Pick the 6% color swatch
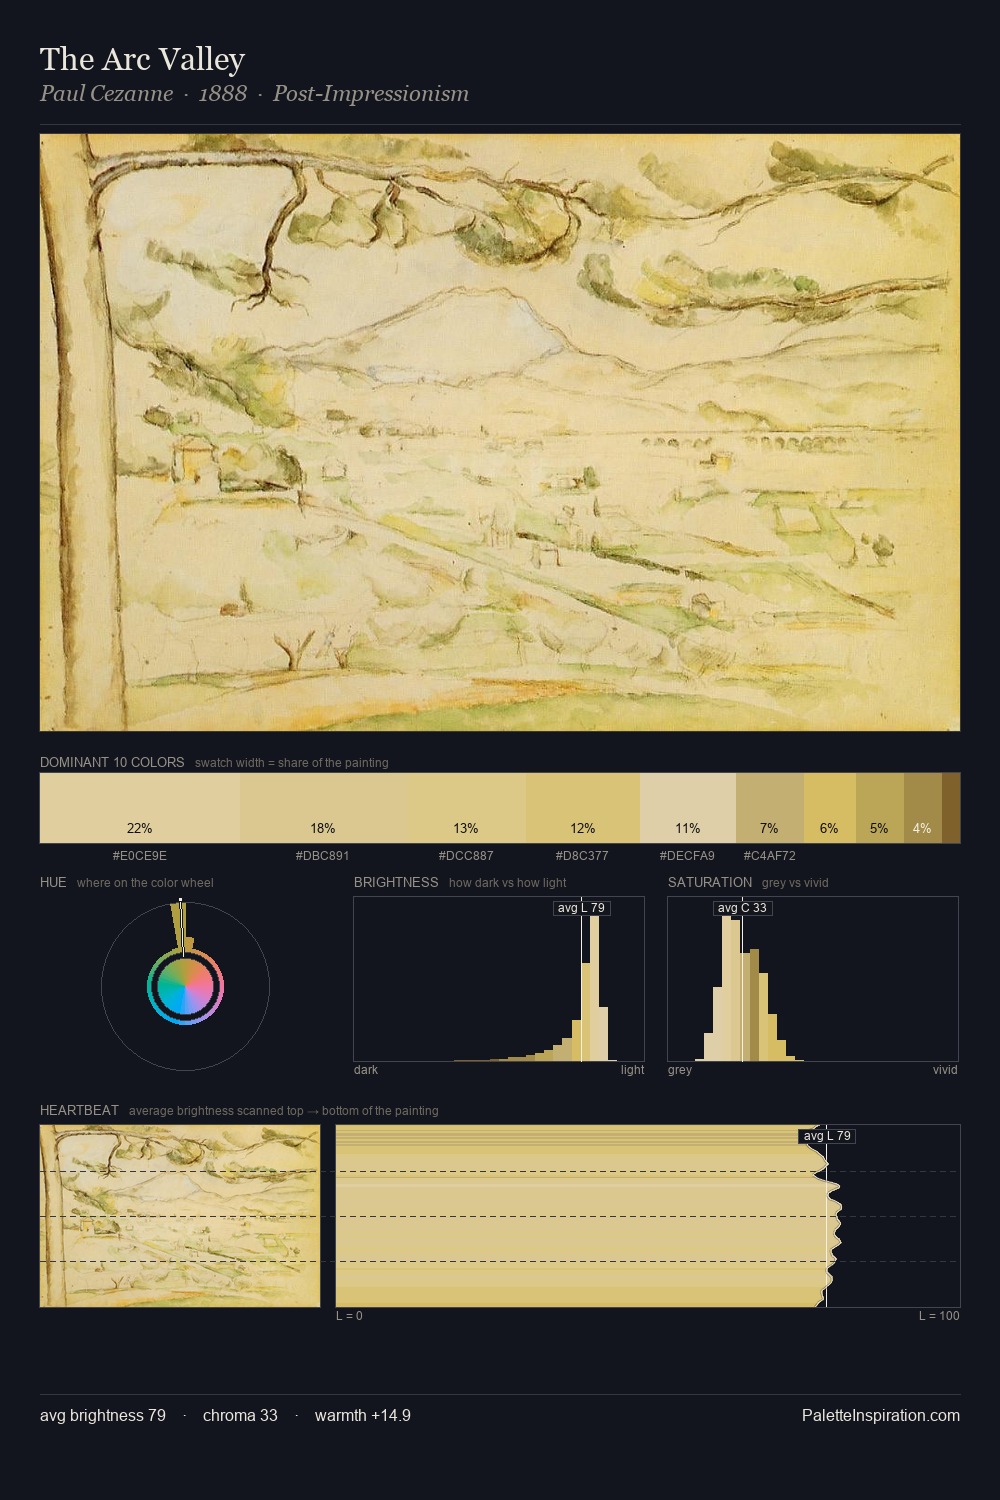The image size is (1000, 1500). point(829,808)
